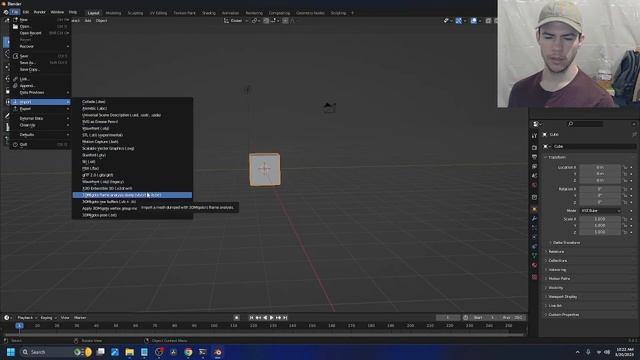Click New in the File menu

tap(40, 20)
